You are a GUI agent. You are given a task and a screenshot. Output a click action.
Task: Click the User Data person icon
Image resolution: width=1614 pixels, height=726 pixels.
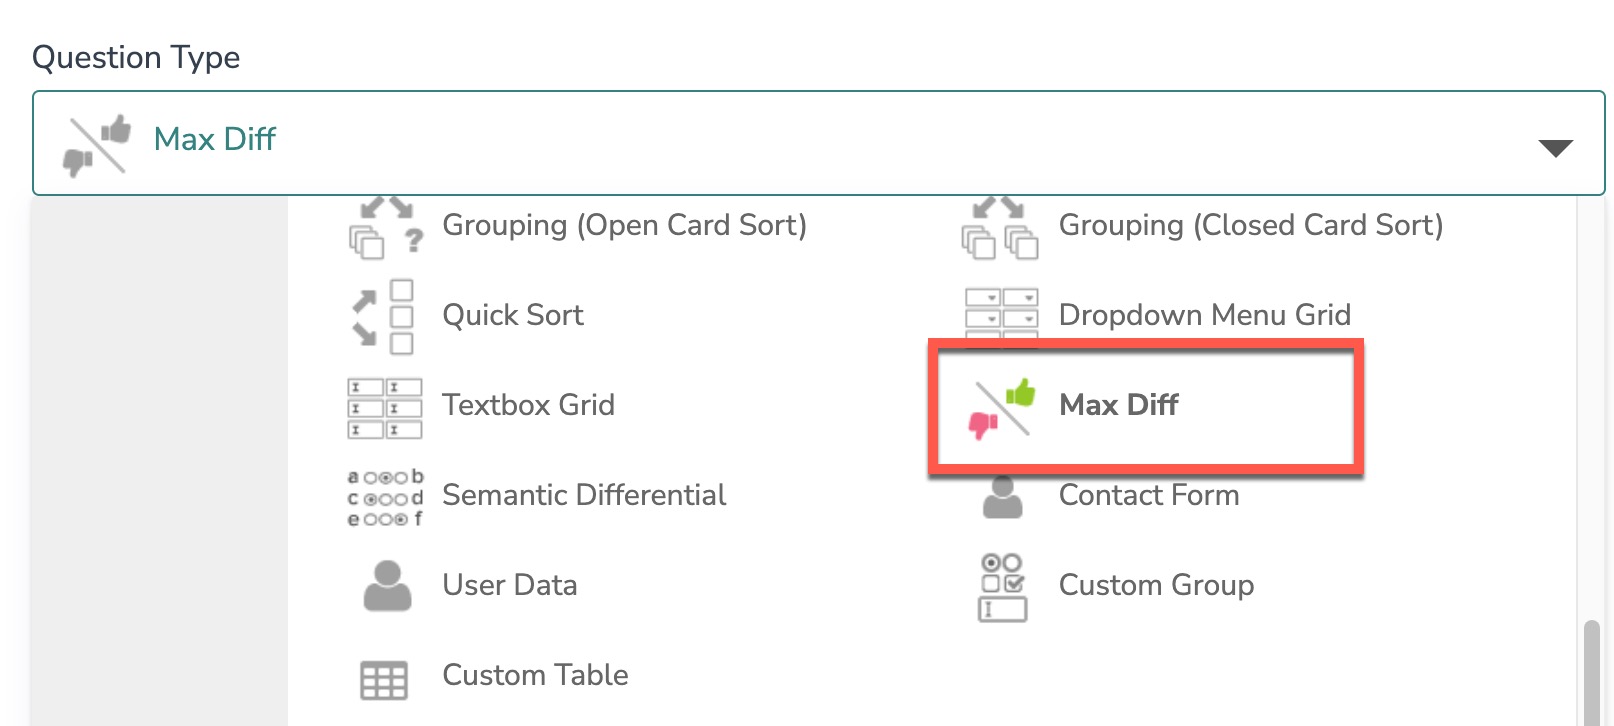click(387, 586)
